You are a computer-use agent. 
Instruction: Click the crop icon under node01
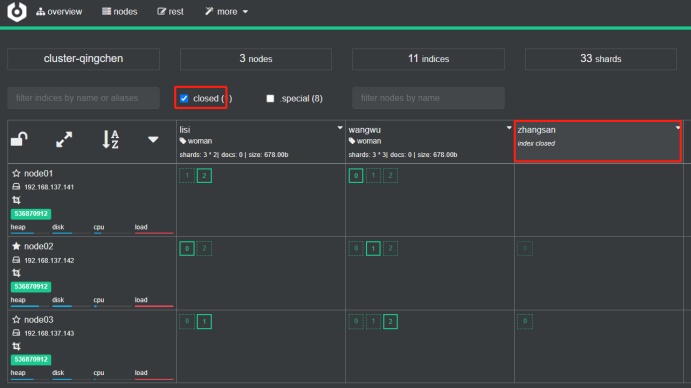16,200
